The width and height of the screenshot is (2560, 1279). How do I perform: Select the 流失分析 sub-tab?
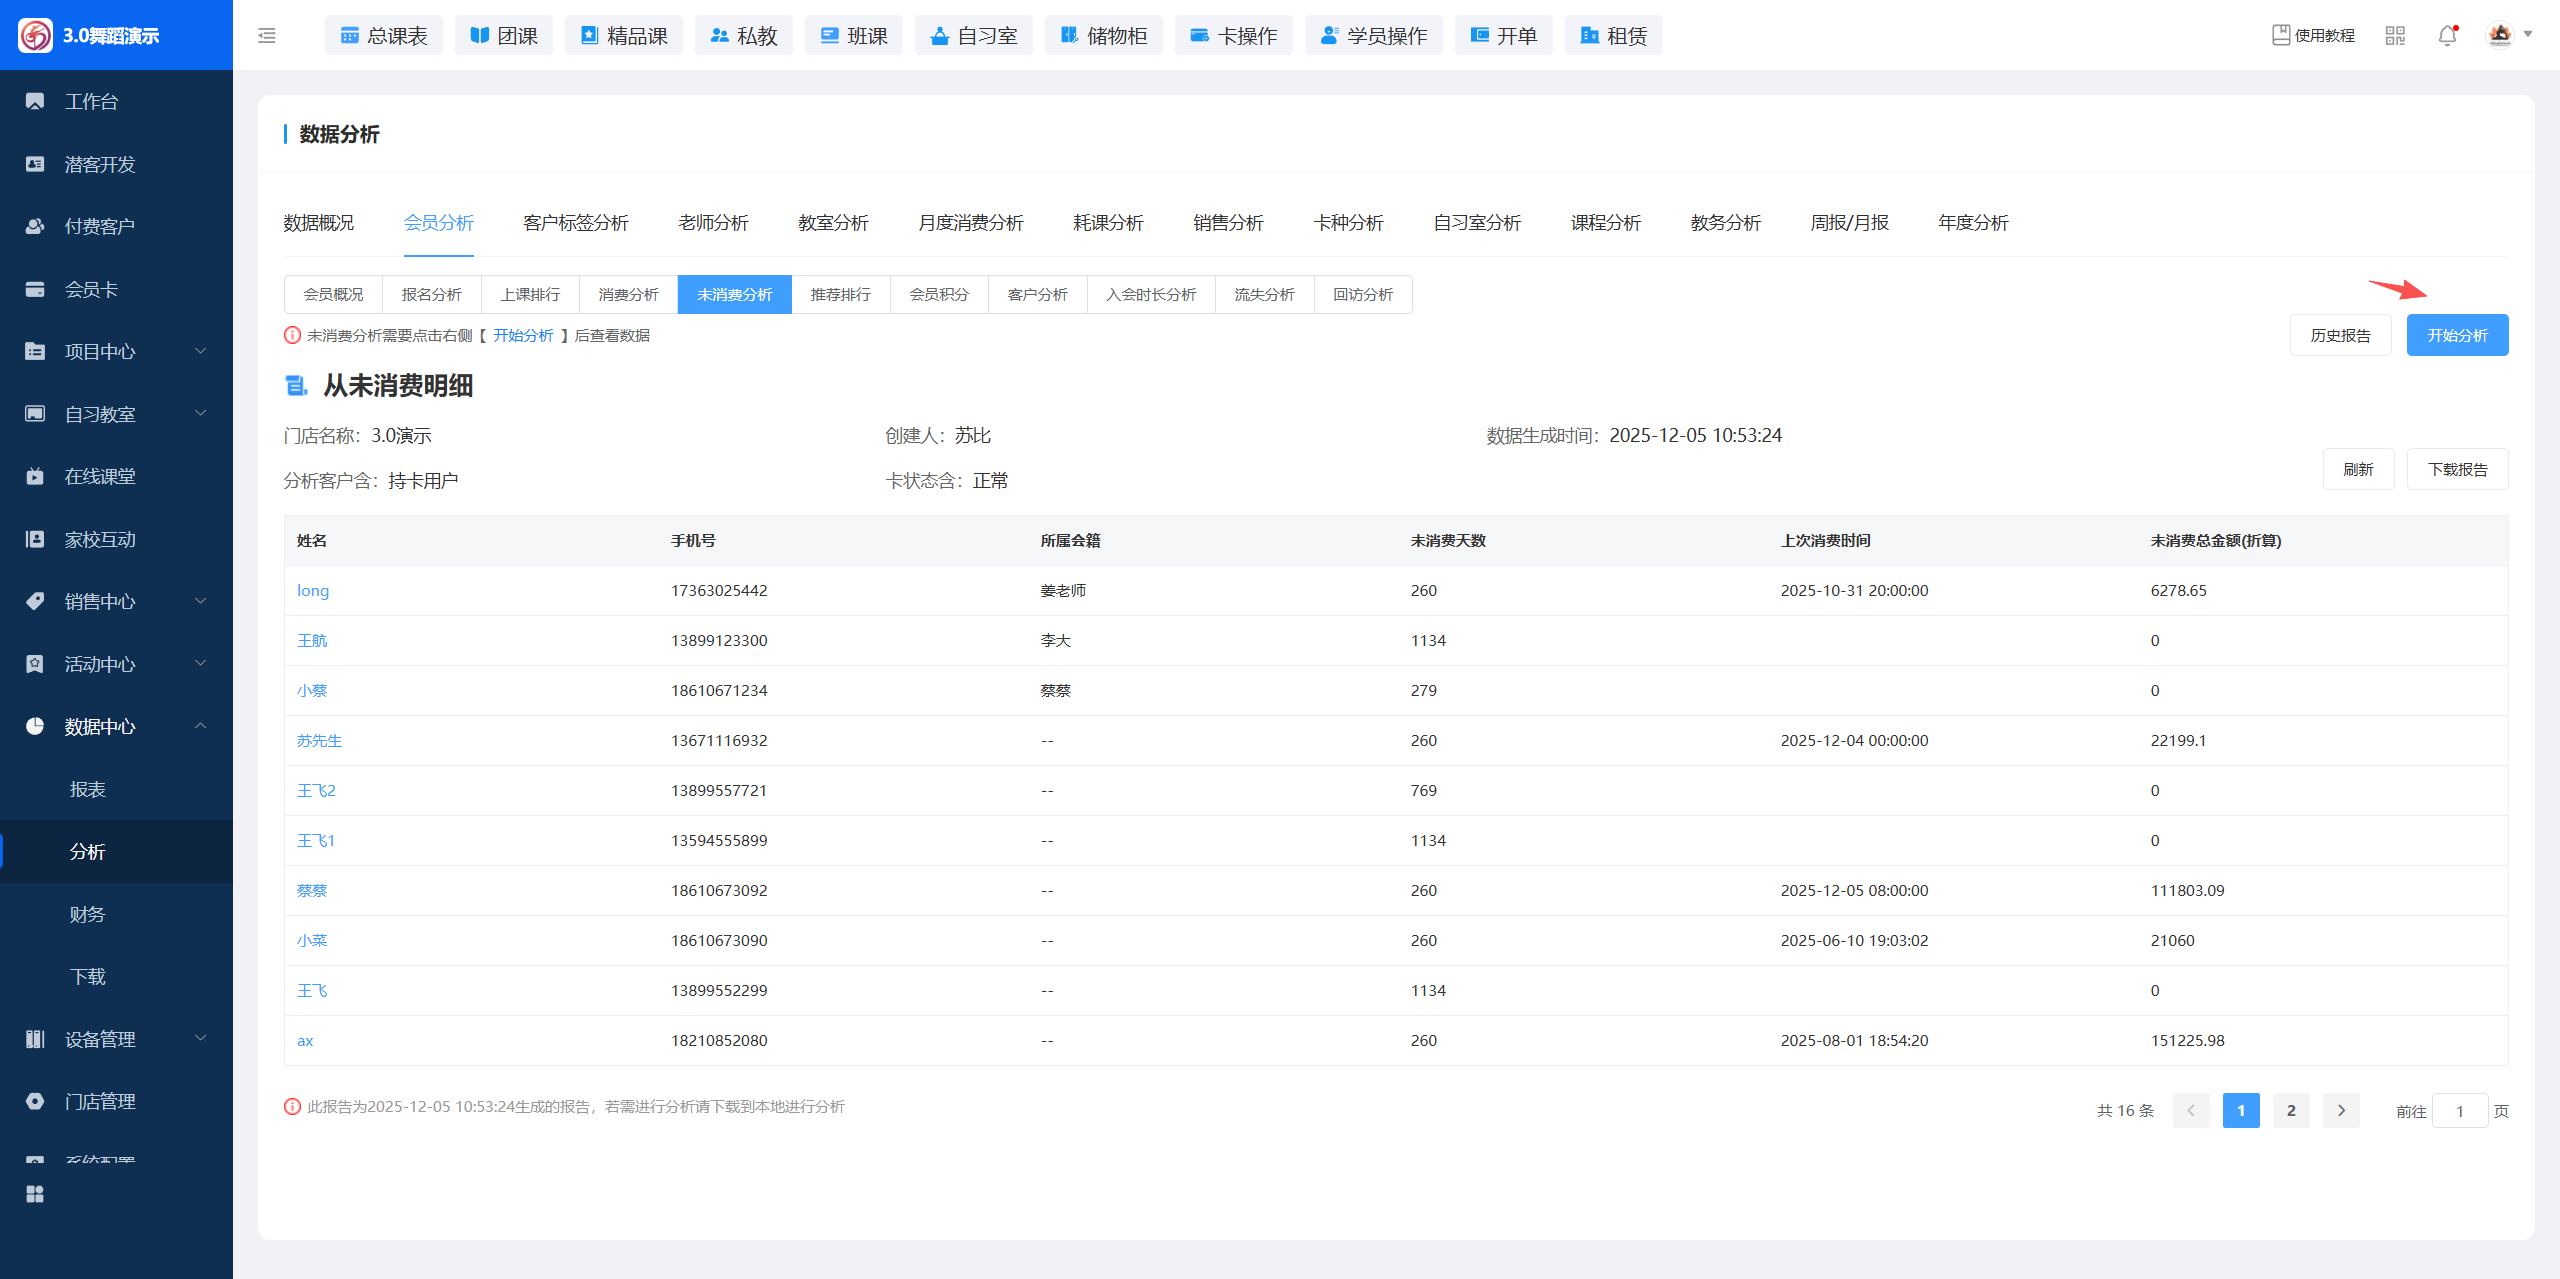click(x=1264, y=295)
